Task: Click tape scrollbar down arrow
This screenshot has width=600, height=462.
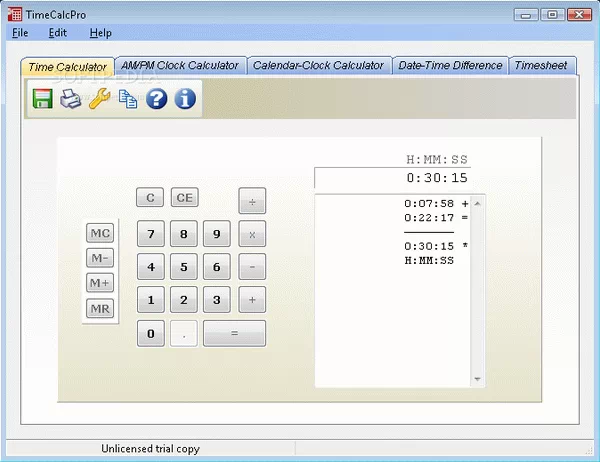Action: 477,379
